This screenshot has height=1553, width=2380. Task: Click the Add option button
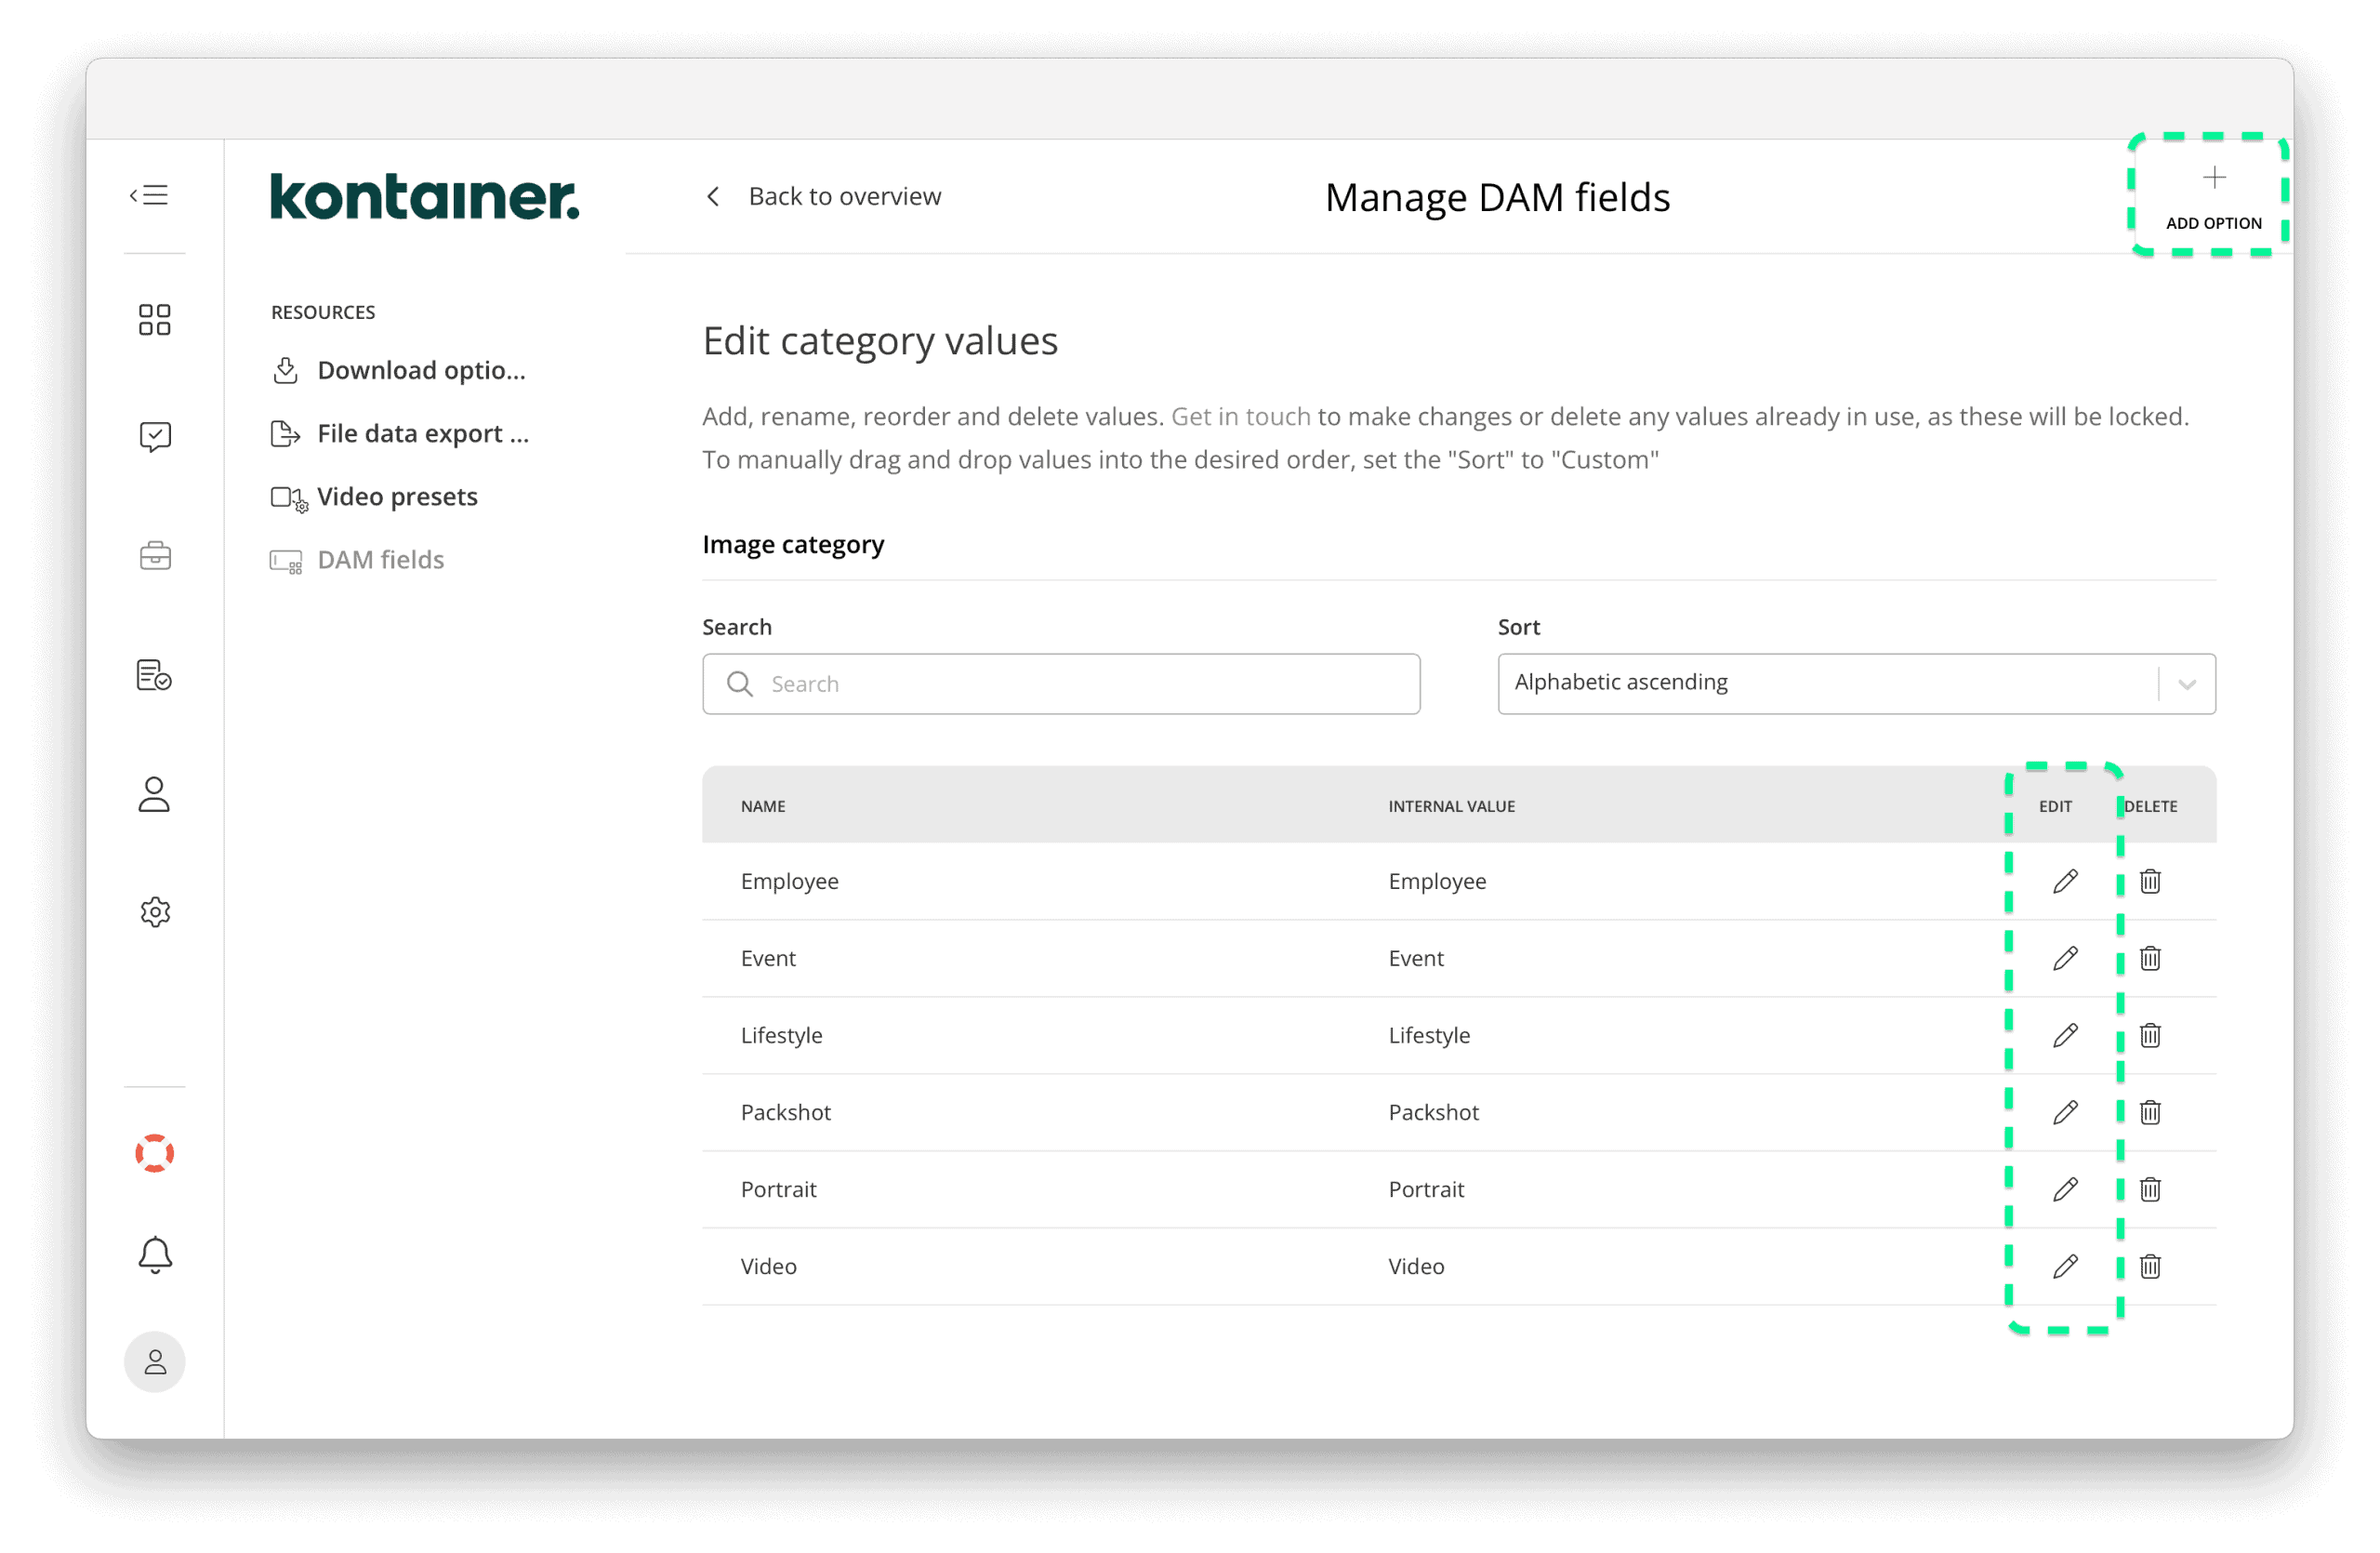(2213, 196)
